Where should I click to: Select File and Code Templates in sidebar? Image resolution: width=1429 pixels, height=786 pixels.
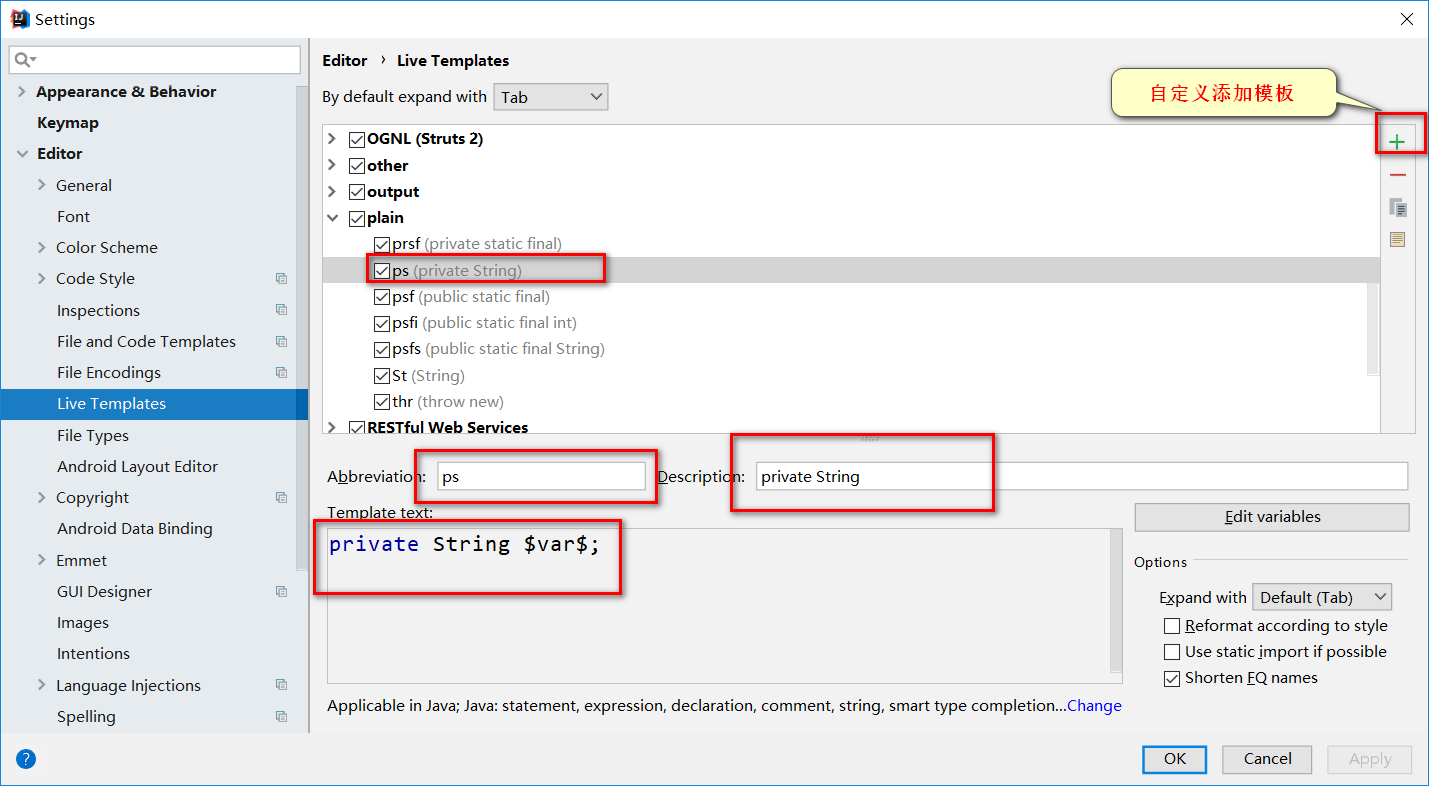tap(146, 342)
